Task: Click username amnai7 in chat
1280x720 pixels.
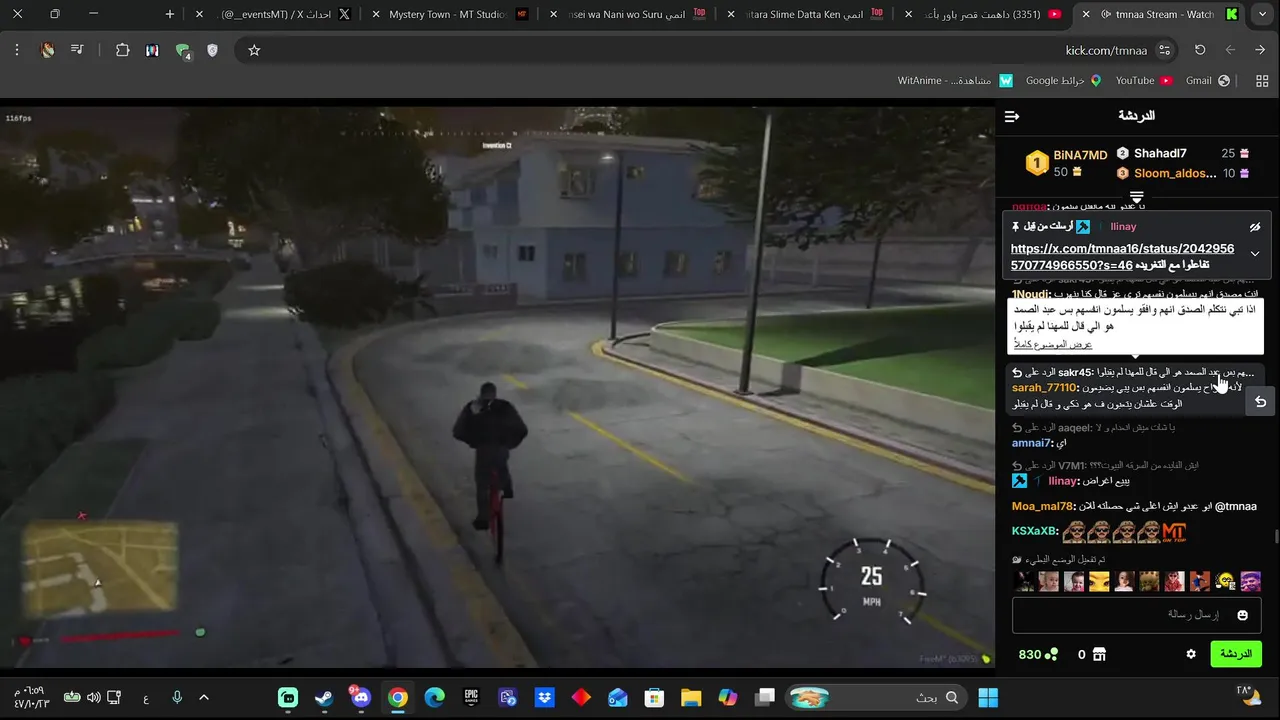Action: pos(1033,443)
